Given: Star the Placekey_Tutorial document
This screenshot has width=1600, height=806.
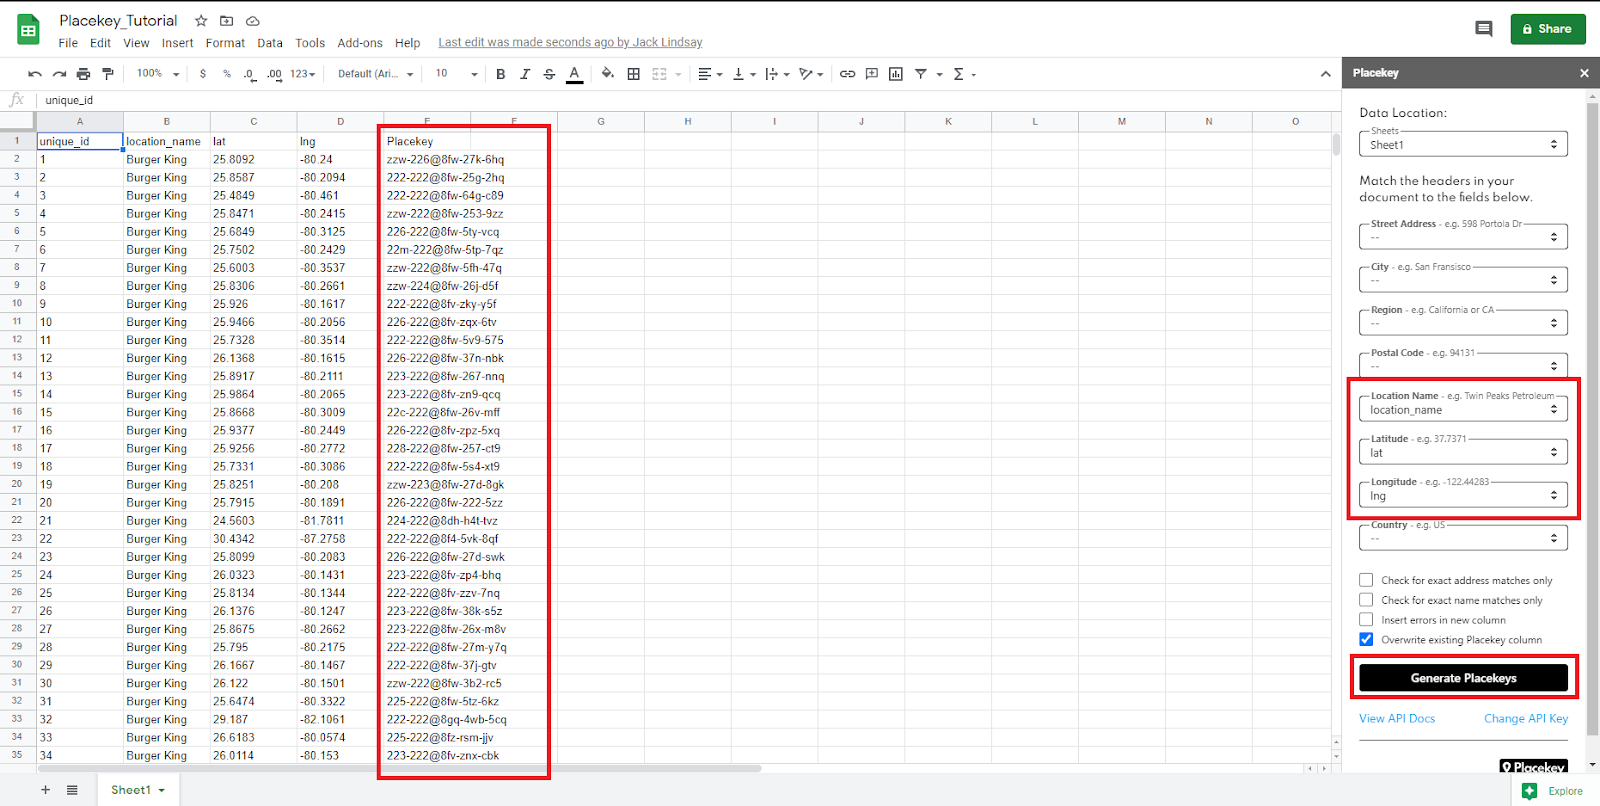Looking at the screenshot, I should click(x=201, y=20).
